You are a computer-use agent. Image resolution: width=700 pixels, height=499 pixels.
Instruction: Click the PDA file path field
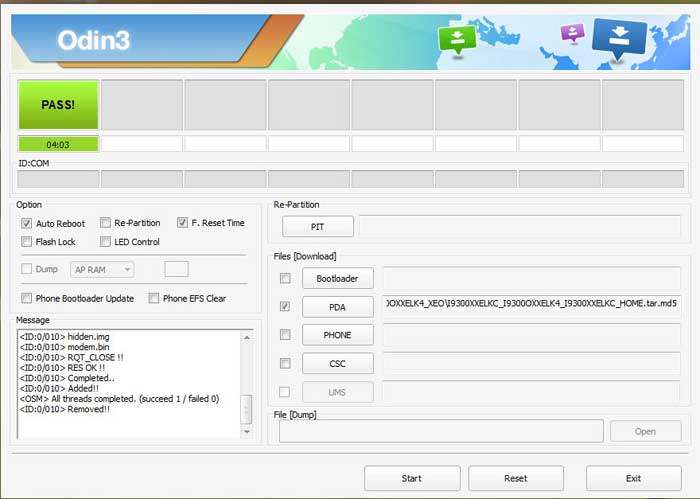click(x=531, y=304)
